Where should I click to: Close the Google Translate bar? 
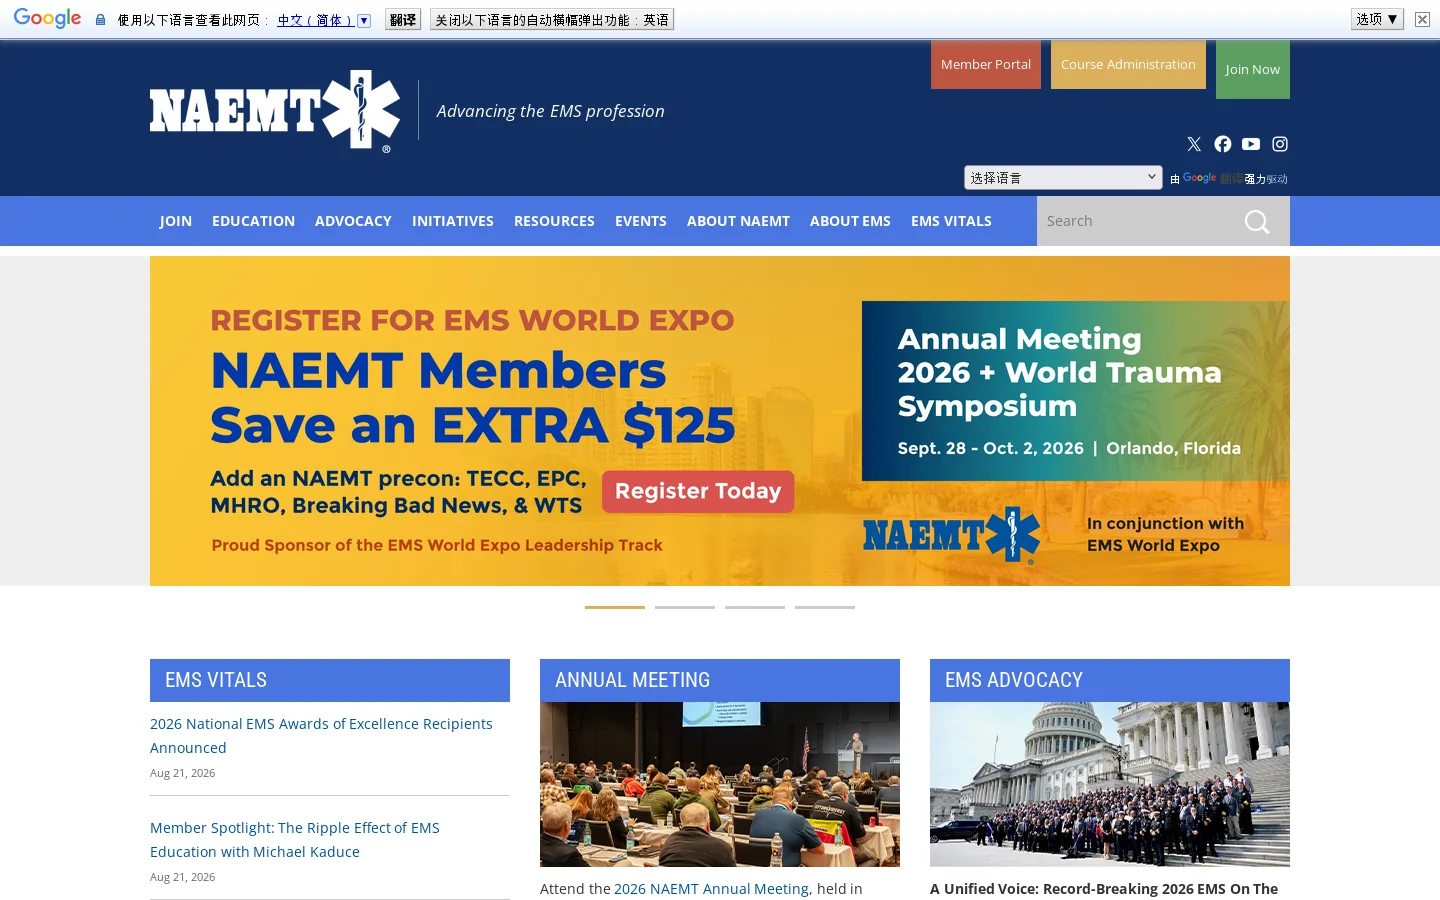(1422, 19)
